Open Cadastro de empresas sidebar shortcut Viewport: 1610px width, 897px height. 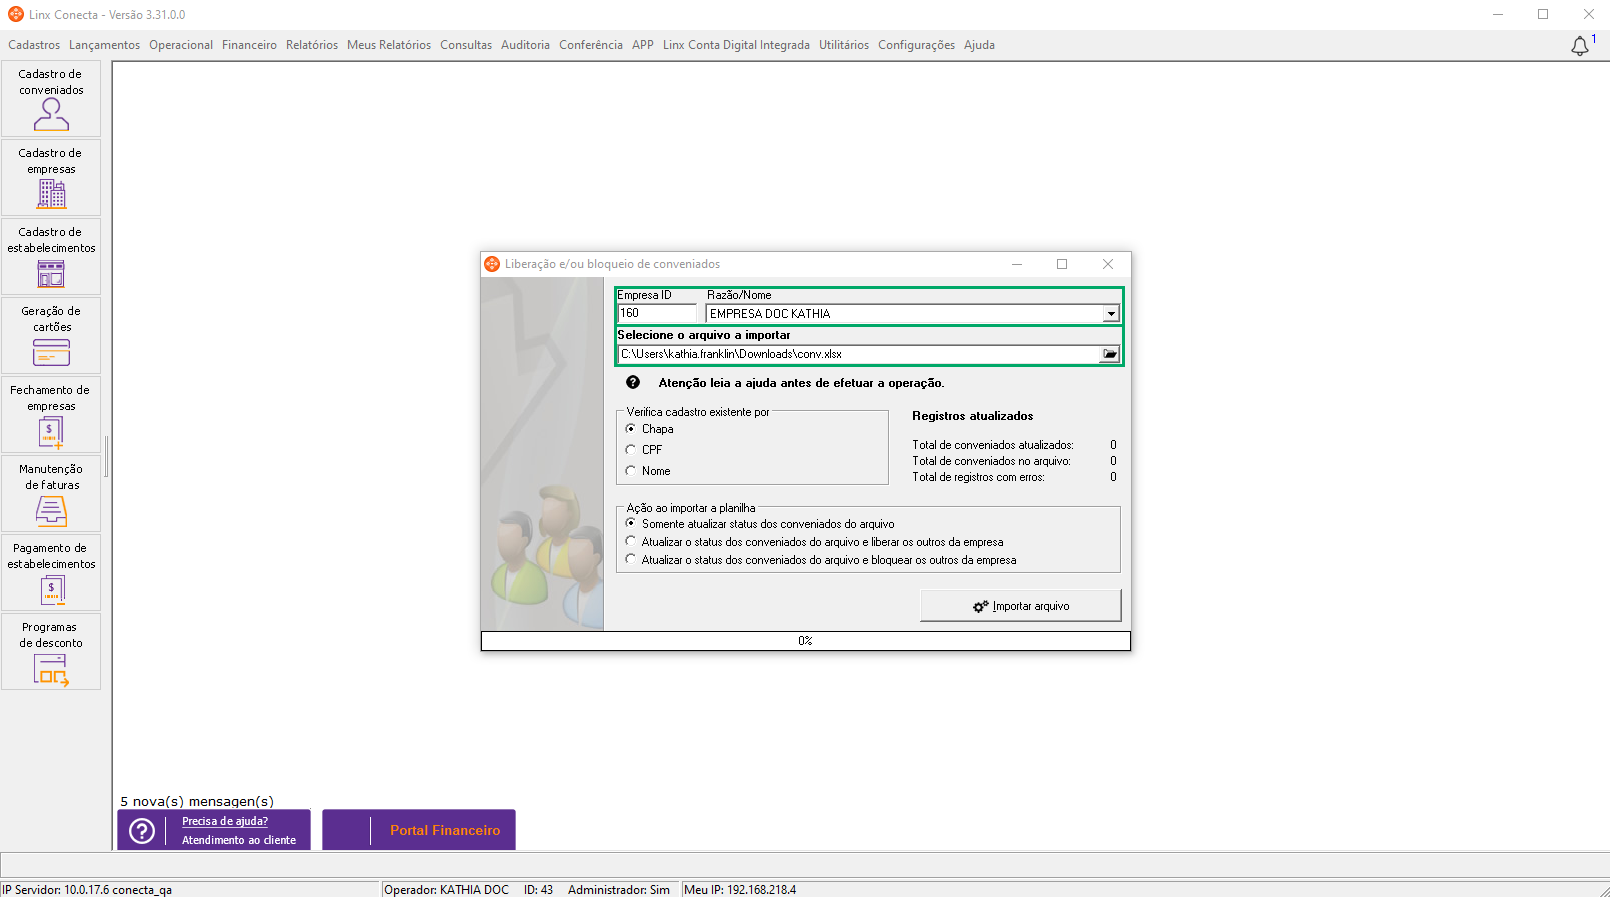51,178
